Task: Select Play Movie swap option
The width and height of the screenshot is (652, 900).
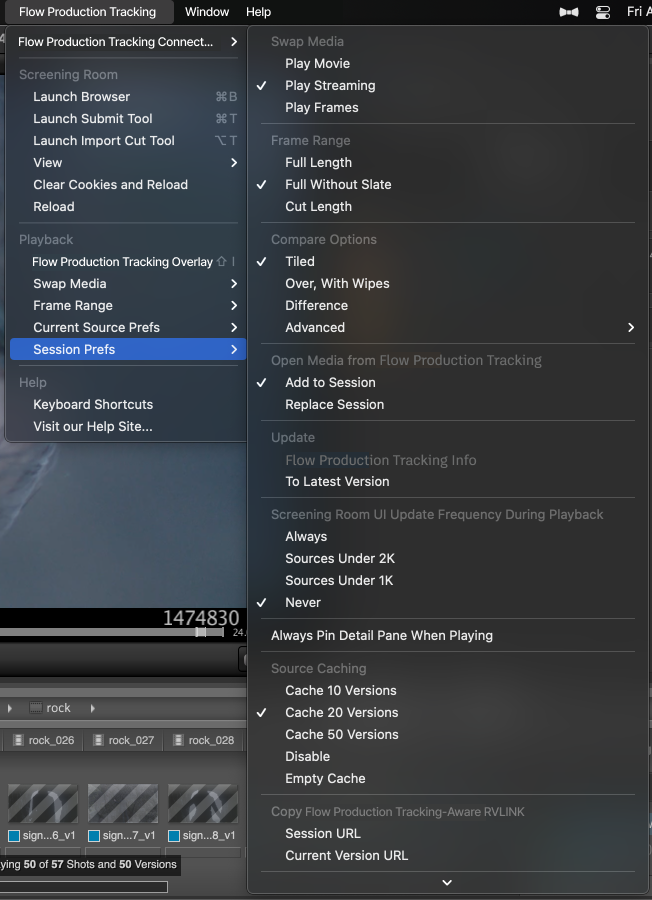Action: pyautogui.click(x=448, y=63)
